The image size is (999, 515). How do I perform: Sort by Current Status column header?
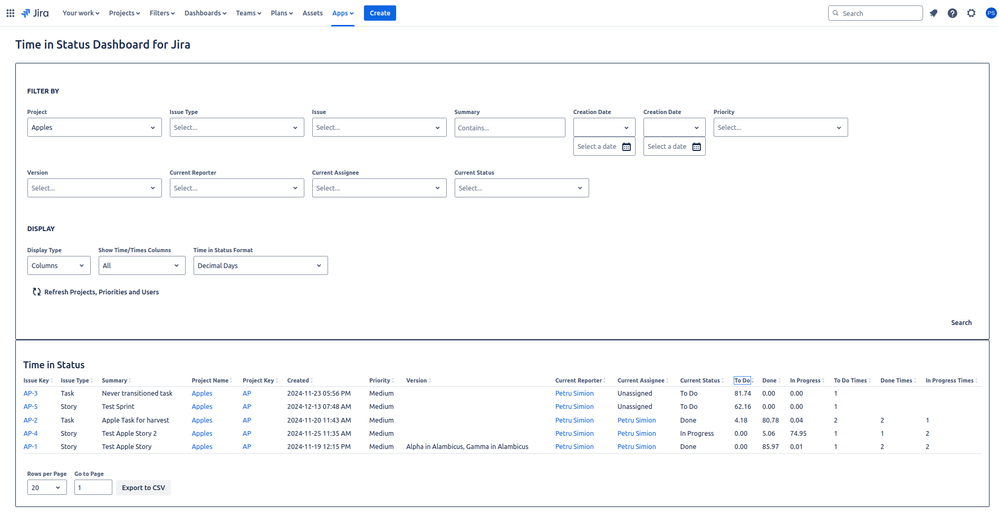701,381
